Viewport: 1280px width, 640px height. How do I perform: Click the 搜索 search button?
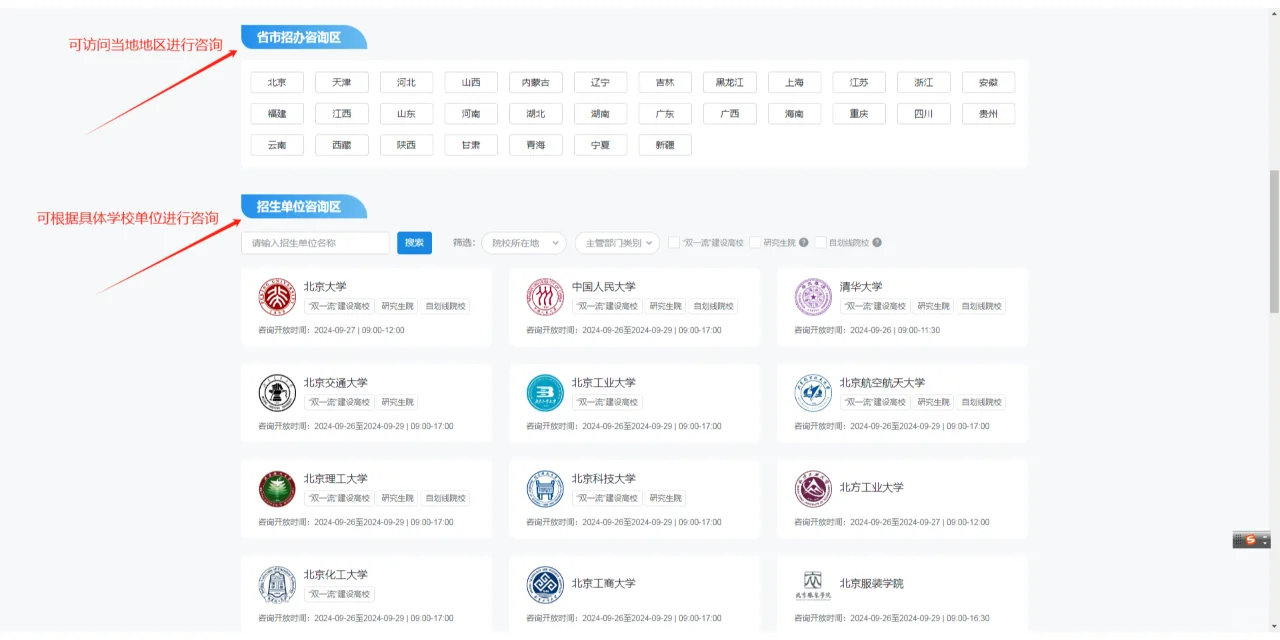[414, 242]
